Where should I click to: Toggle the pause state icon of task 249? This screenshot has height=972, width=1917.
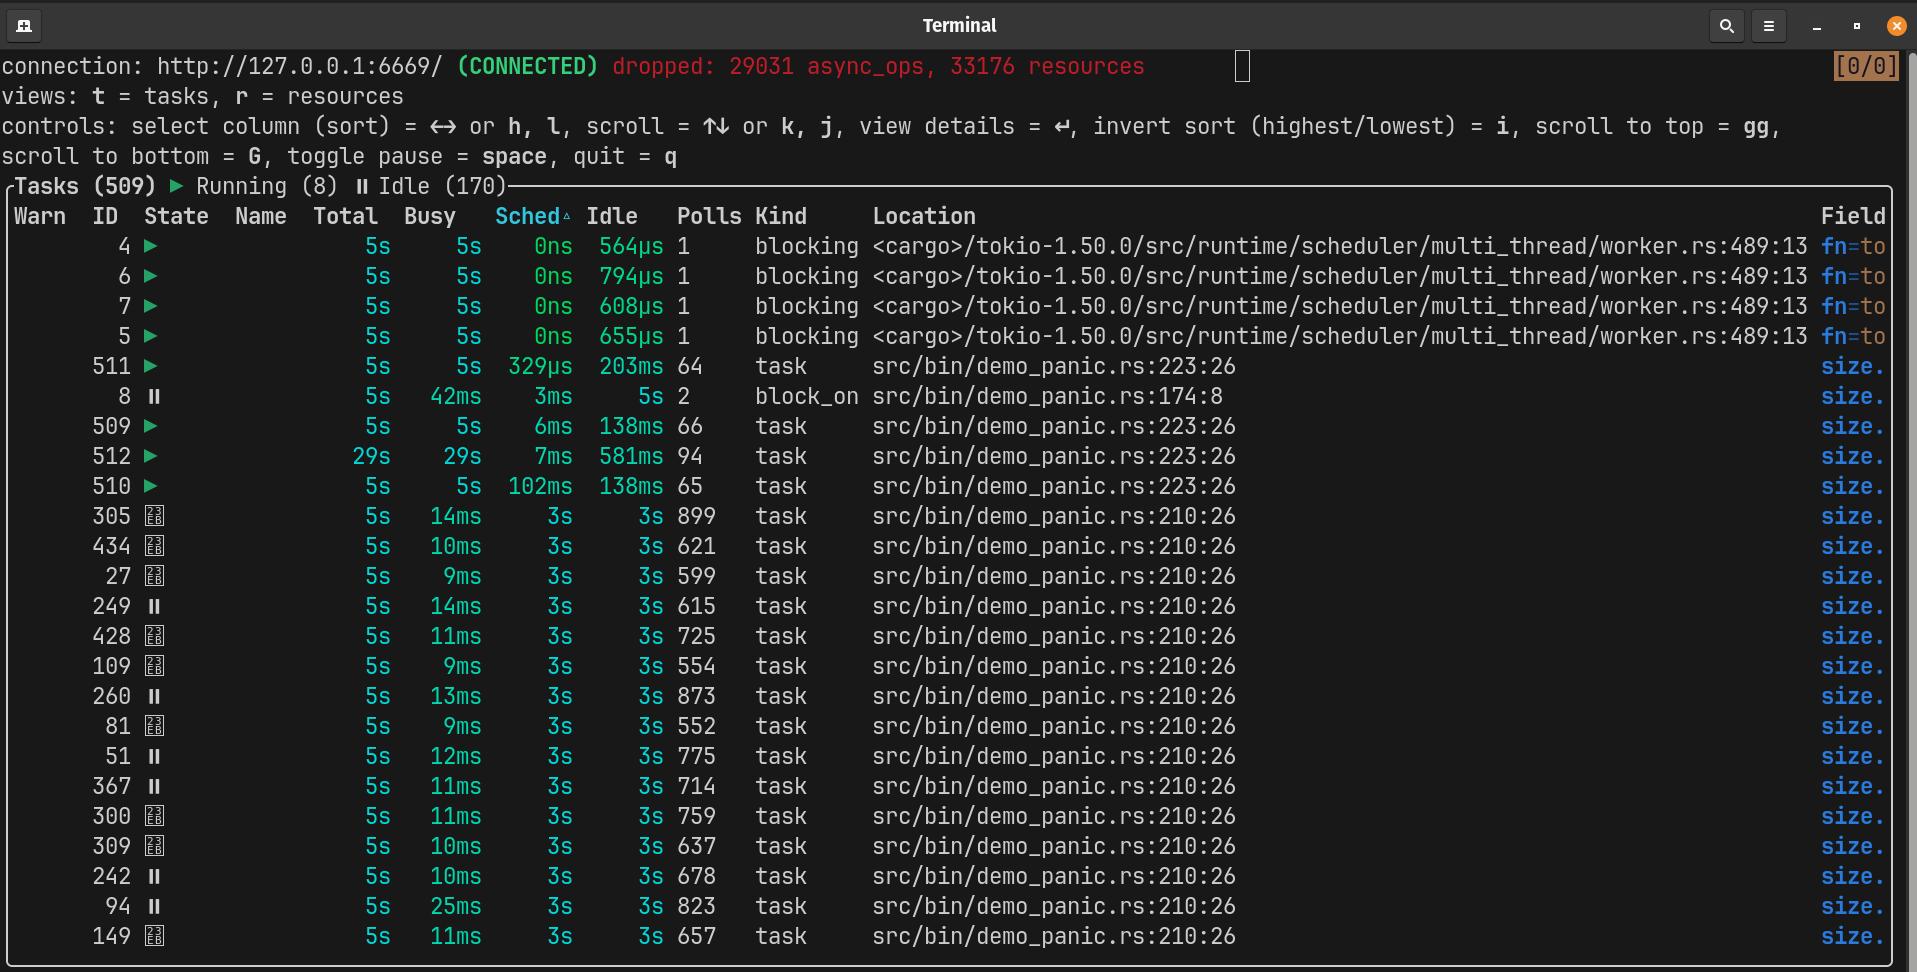pyautogui.click(x=152, y=606)
